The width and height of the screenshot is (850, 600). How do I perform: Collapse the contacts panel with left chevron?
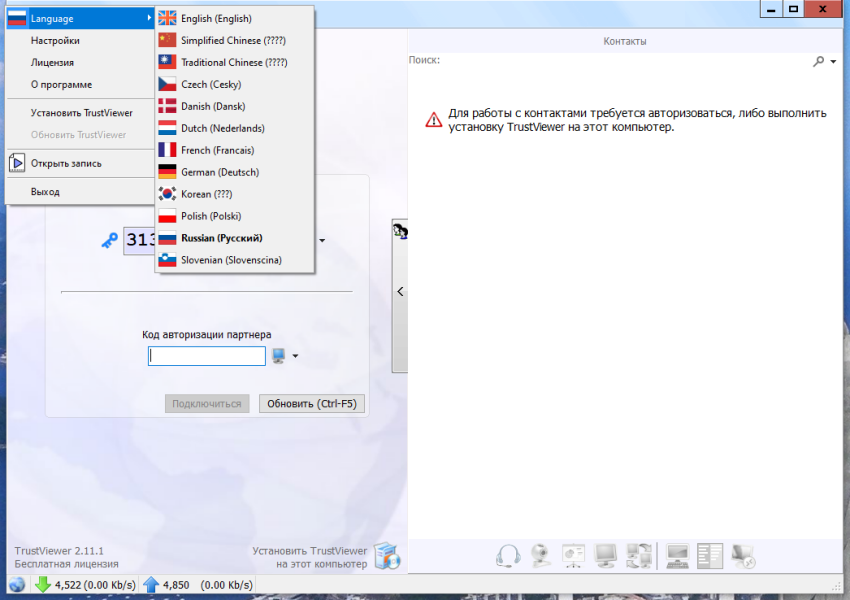(400, 292)
